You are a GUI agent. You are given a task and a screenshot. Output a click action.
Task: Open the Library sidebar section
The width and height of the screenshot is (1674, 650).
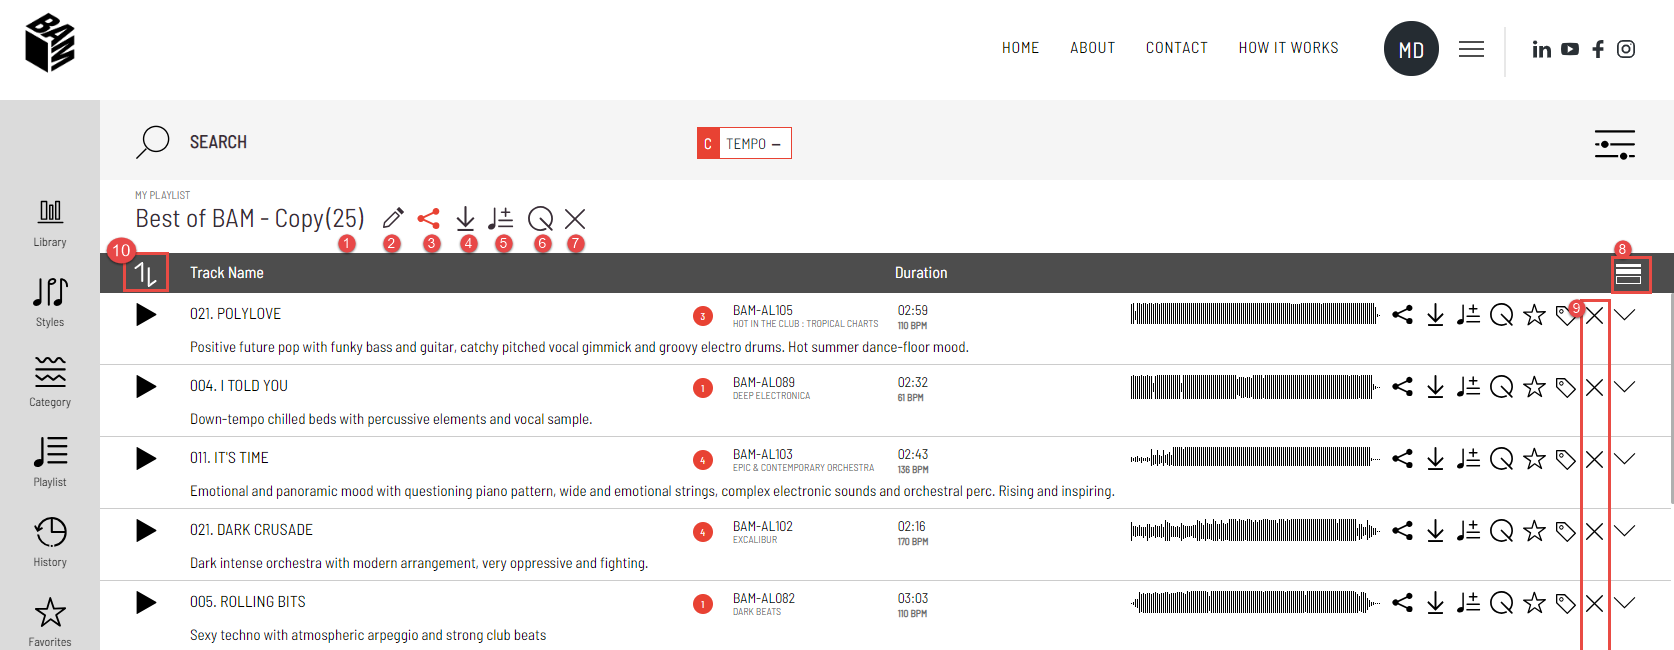coord(50,223)
